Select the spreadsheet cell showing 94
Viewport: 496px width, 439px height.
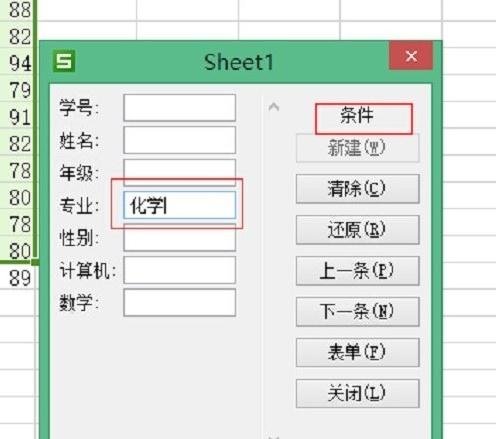[x=17, y=63]
